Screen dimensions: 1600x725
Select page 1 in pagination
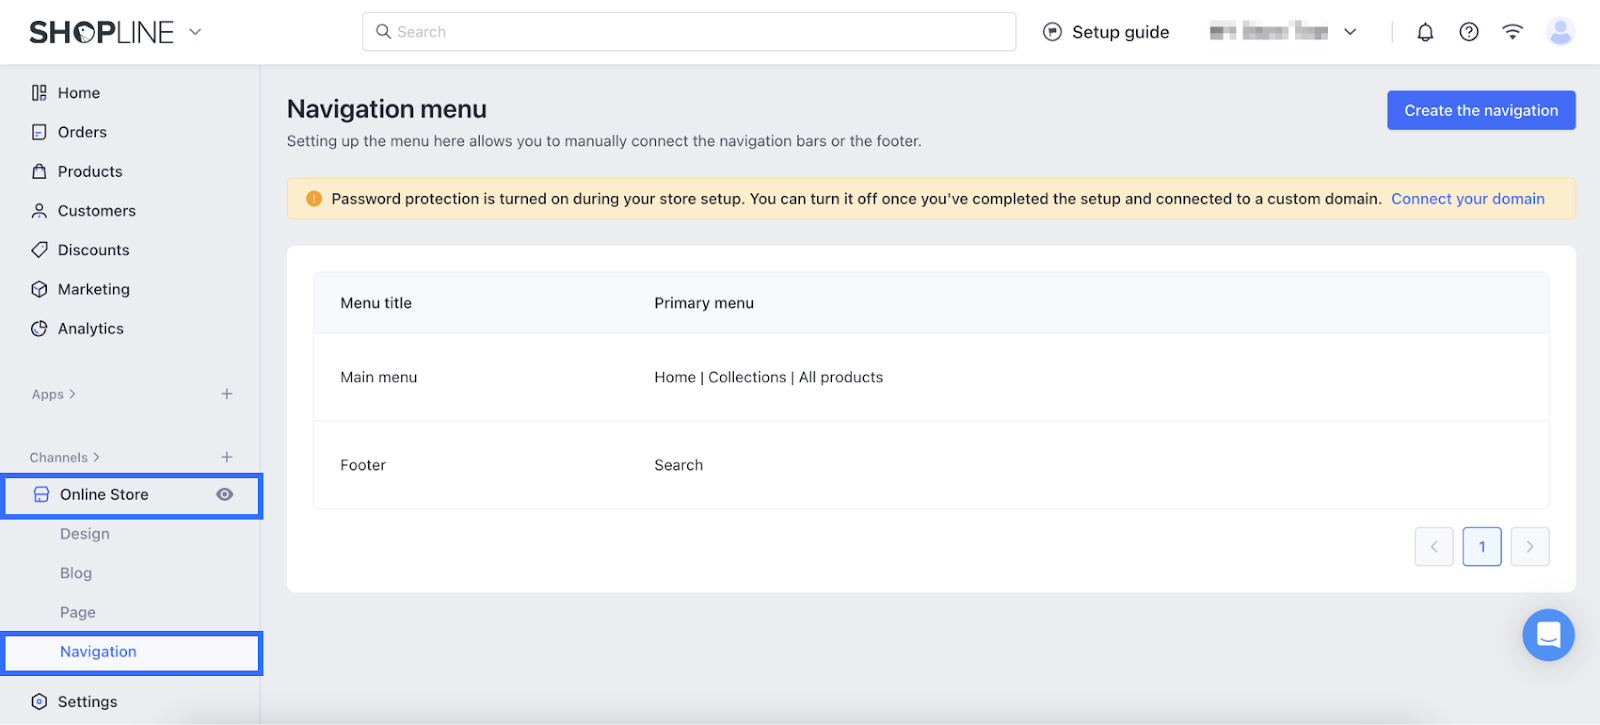pos(1482,546)
